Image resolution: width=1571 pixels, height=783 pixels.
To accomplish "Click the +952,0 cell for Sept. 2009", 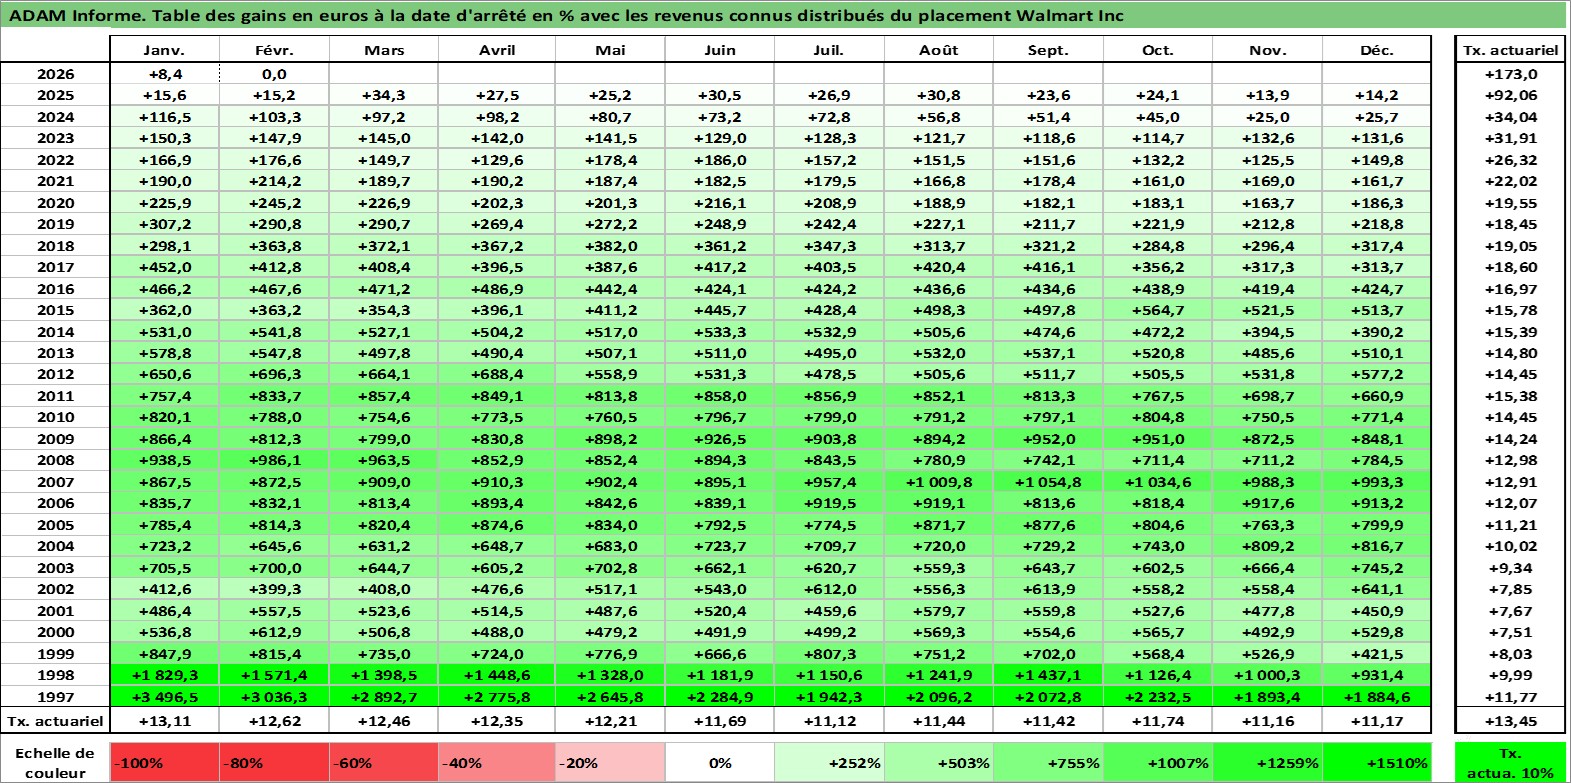I will (x=1048, y=439).
